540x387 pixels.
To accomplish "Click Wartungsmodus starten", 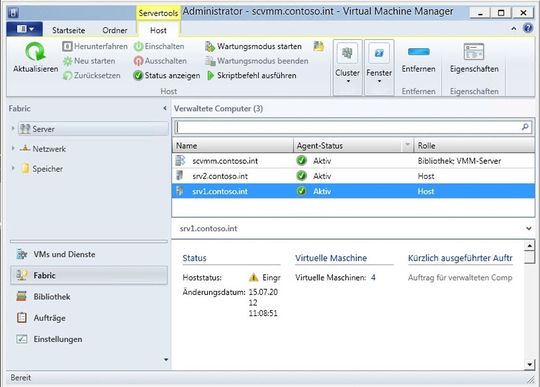I will (253, 46).
